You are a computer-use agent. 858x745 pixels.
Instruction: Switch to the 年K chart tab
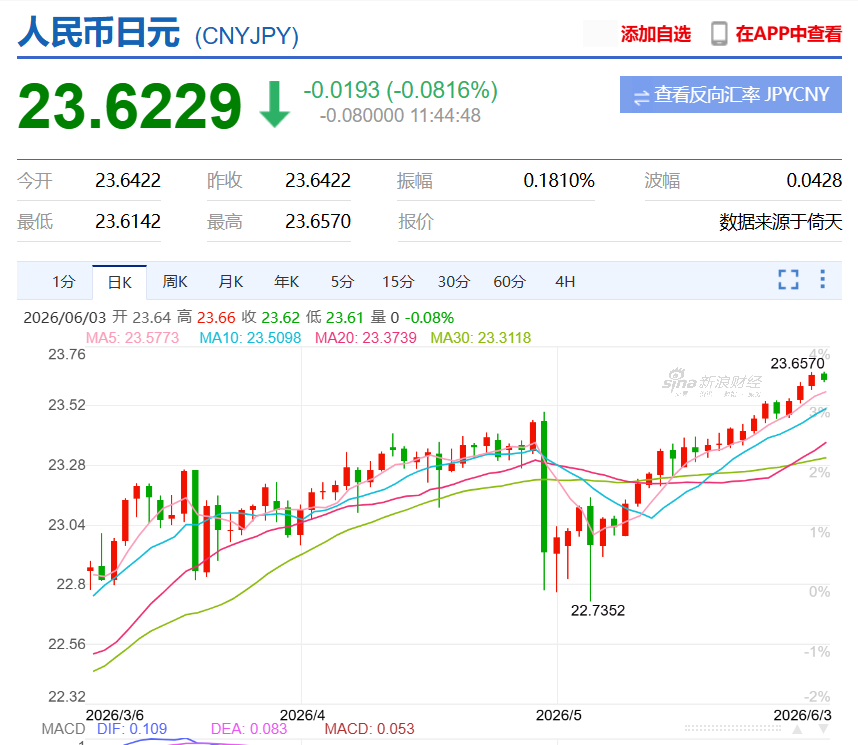pyautogui.click(x=286, y=282)
